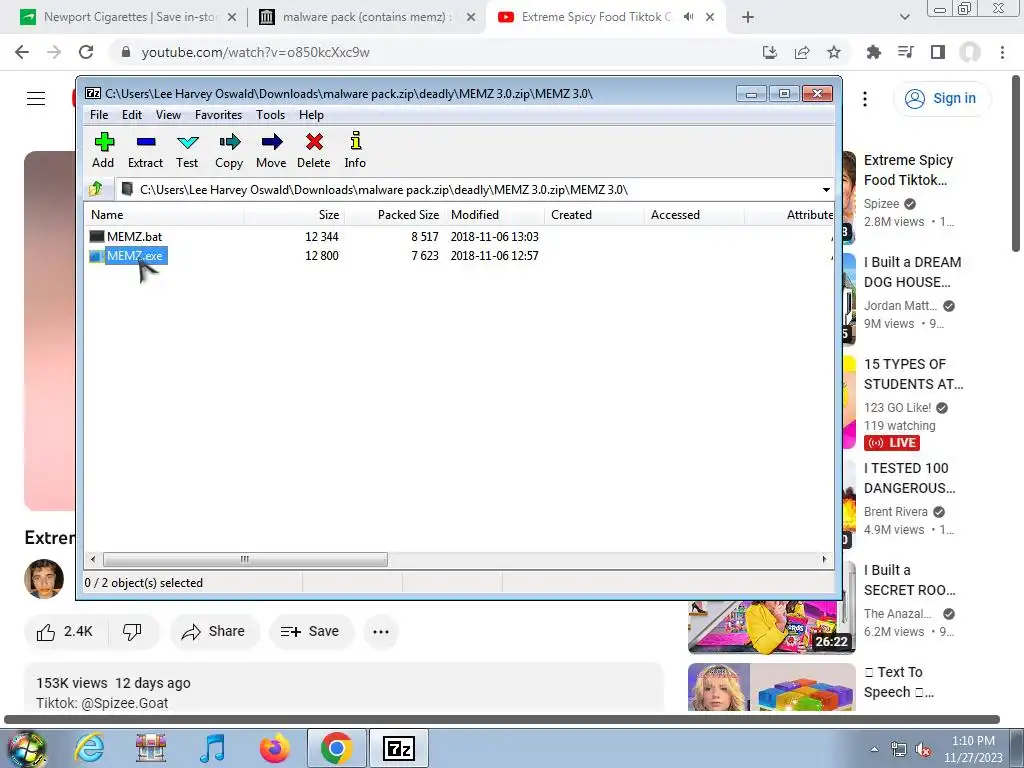Sort by the Accessed column header
The height and width of the screenshot is (768, 1024).
click(694, 215)
